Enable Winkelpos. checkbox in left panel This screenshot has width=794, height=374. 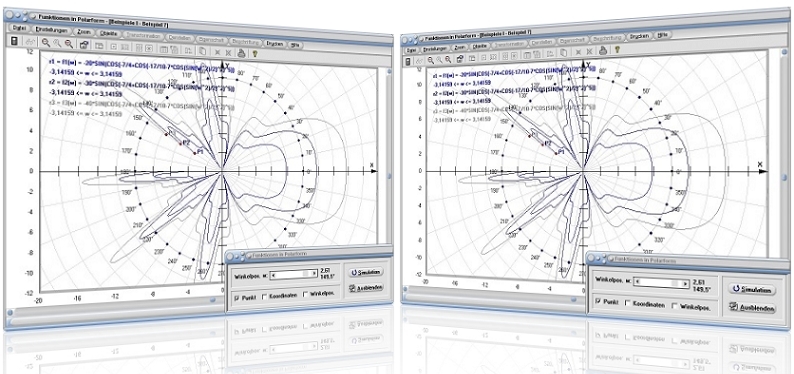coord(305,295)
